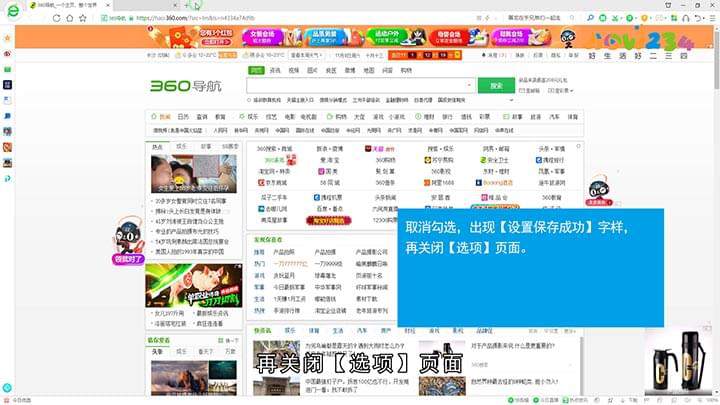Open the 携程旅行 site link
720x405 pixels.
click(x=550, y=160)
